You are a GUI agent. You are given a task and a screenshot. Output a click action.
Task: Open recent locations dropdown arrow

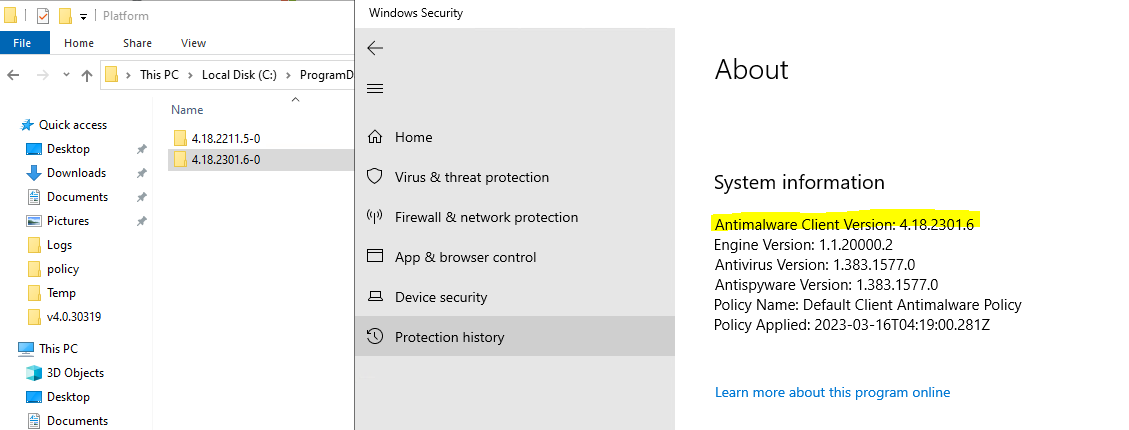(x=66, y=75)
